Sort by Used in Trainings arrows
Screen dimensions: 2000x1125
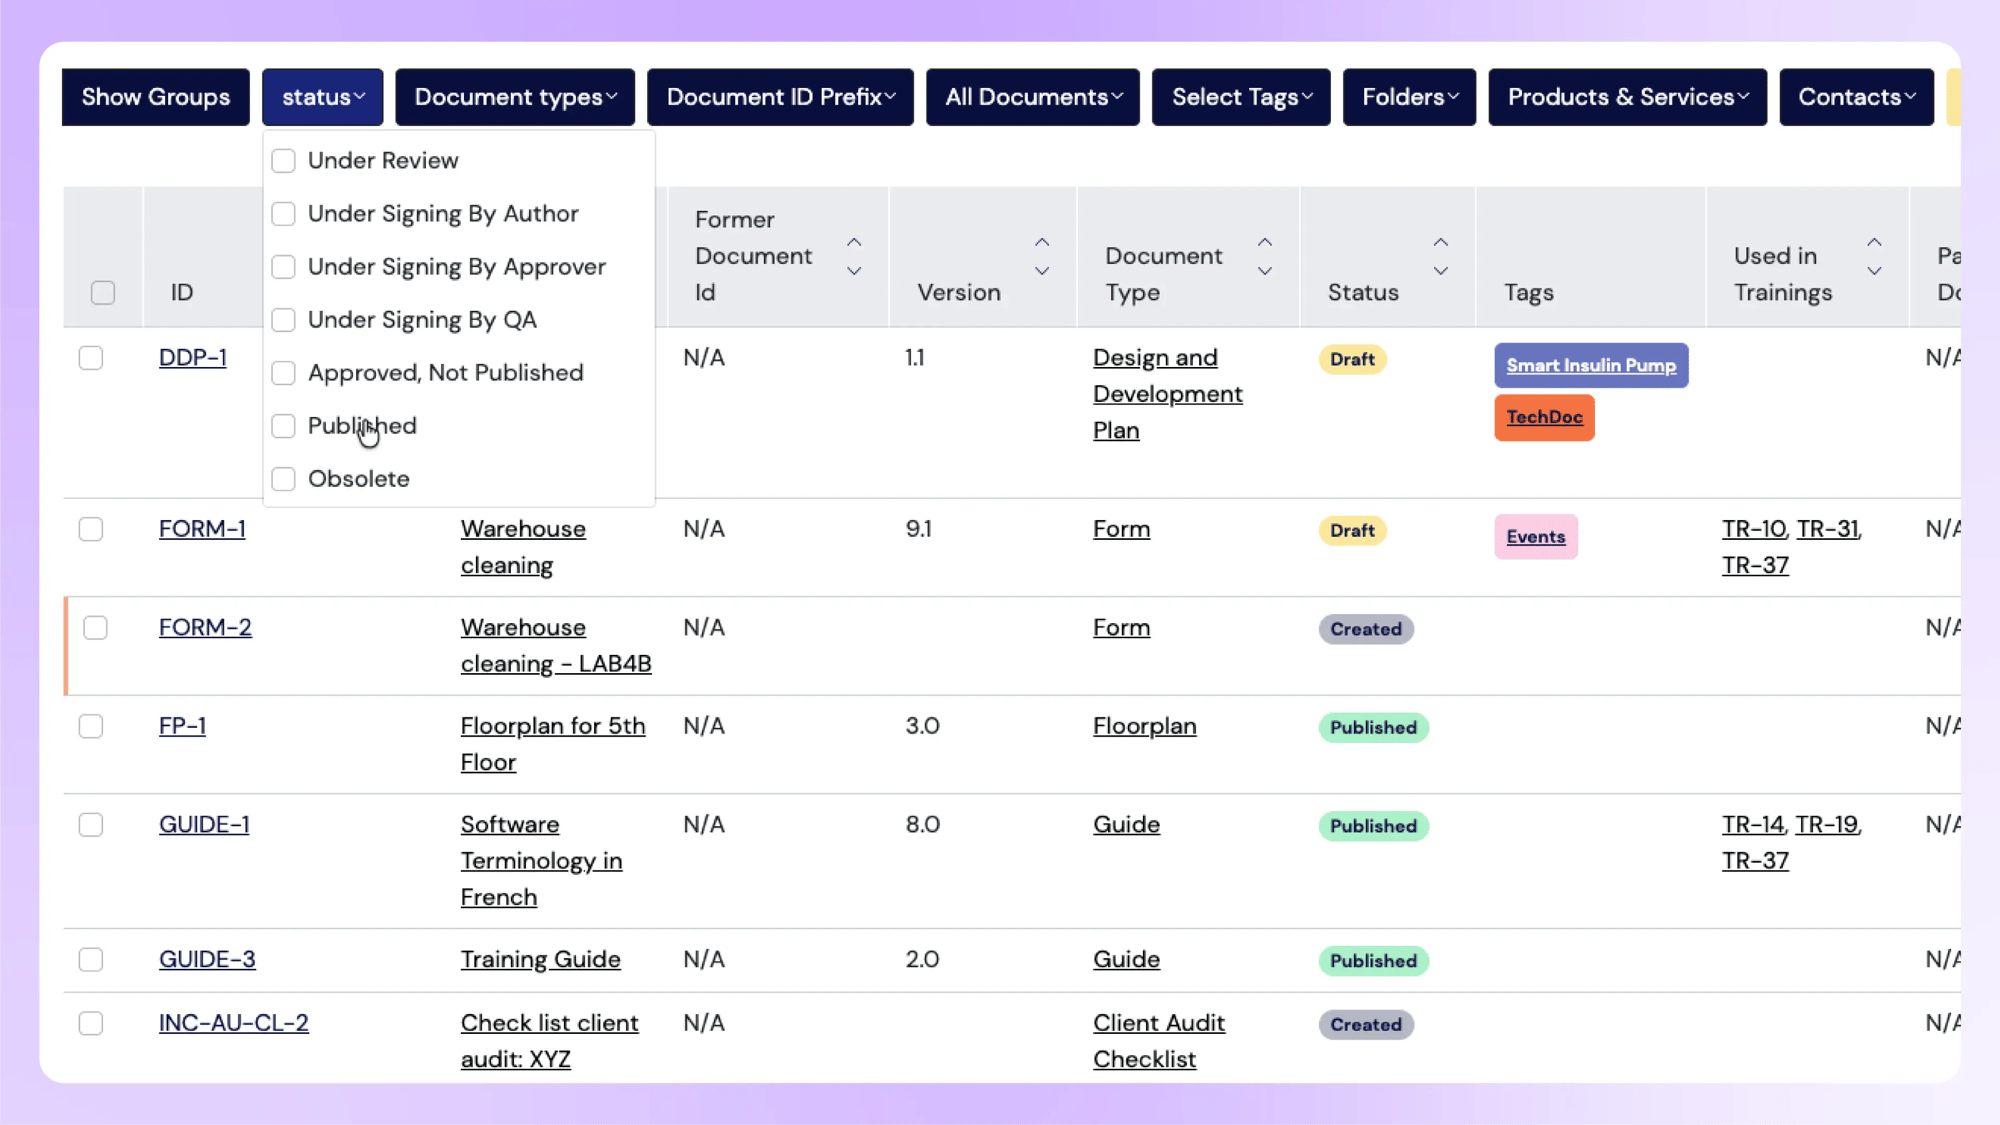tap(1873, 257)
